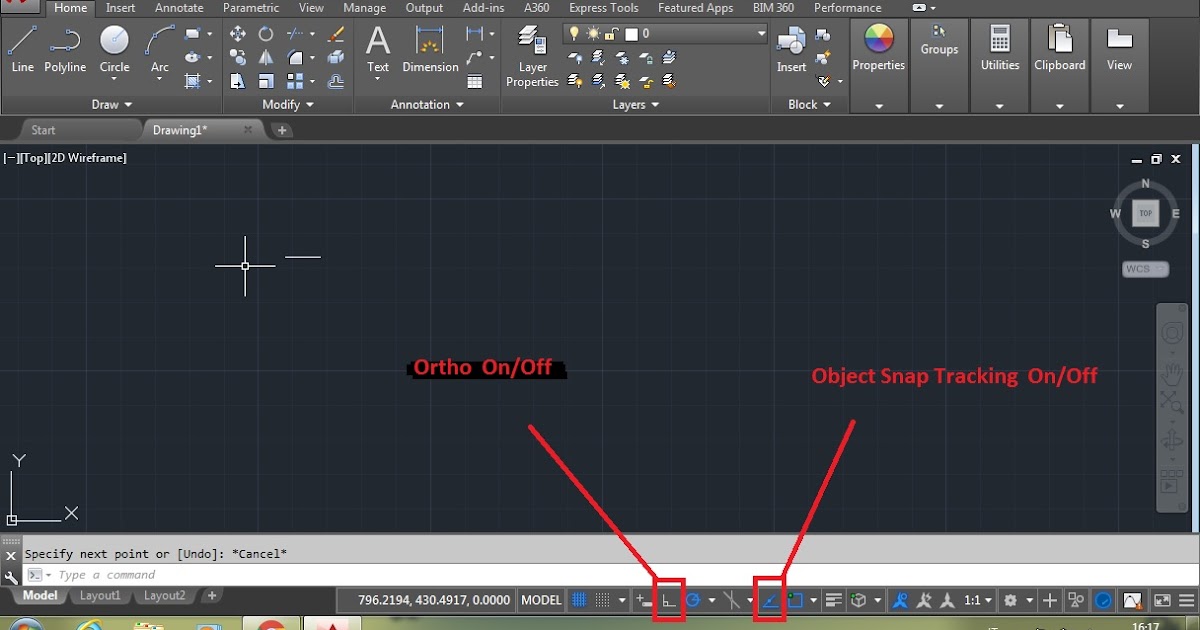This screenshot has width=1200, height=630.
Task: Switch to the Annotate ribbon tab
Action: pos(179,8)
